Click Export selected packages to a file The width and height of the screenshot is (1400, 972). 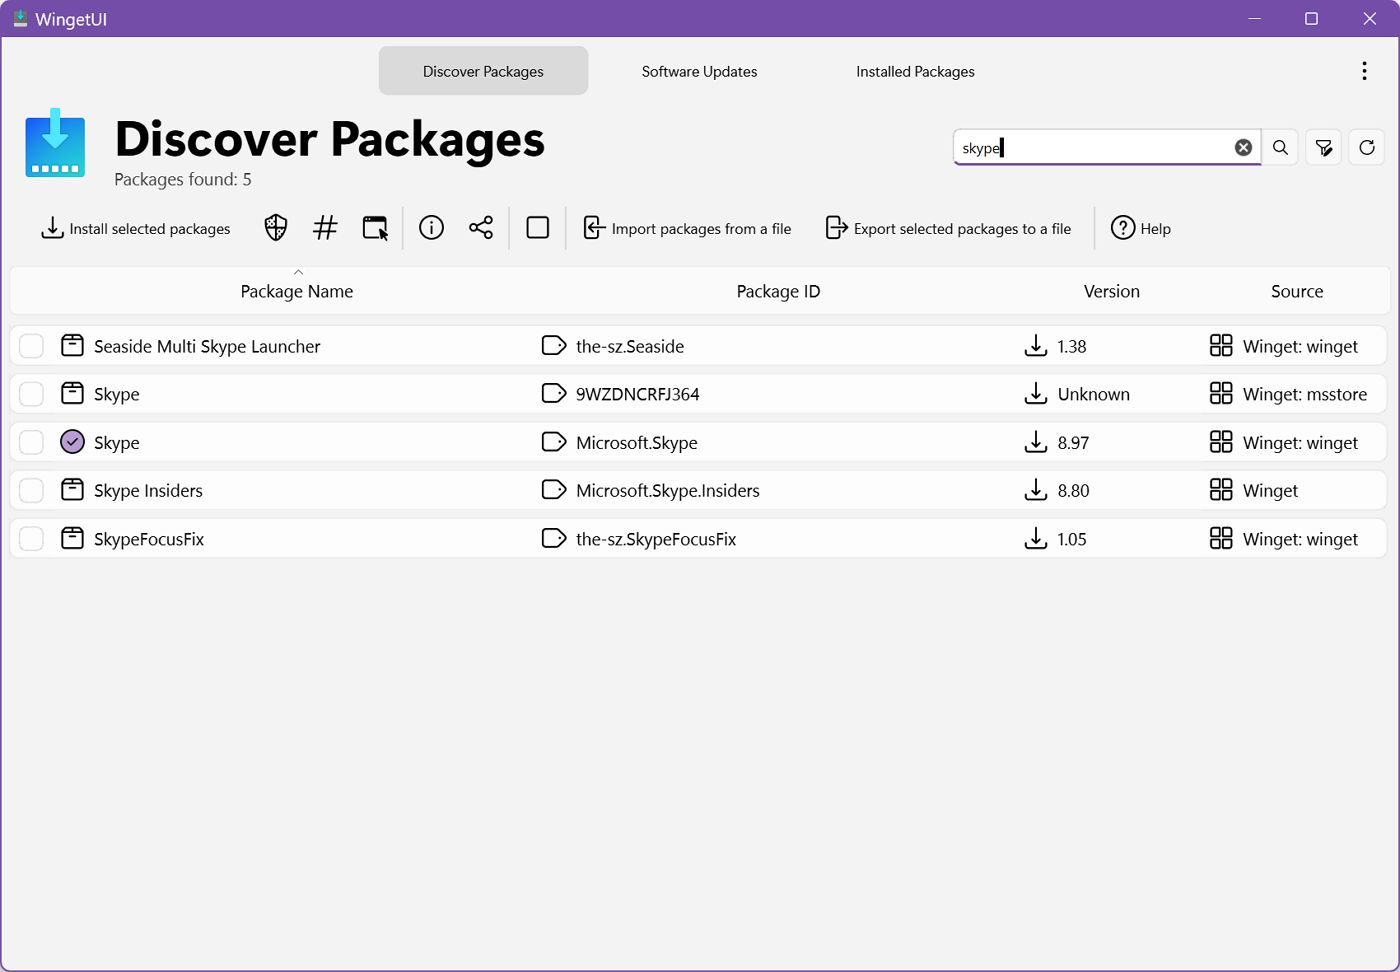click(948, 228)
